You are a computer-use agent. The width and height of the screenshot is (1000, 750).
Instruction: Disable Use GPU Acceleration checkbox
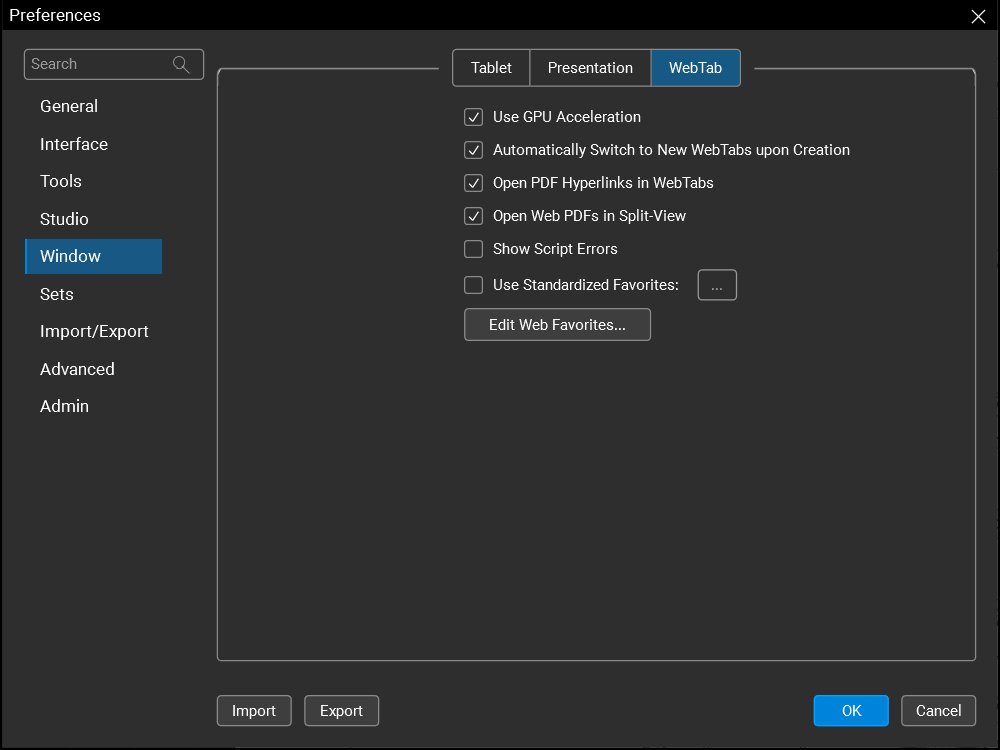click(474, 117)
